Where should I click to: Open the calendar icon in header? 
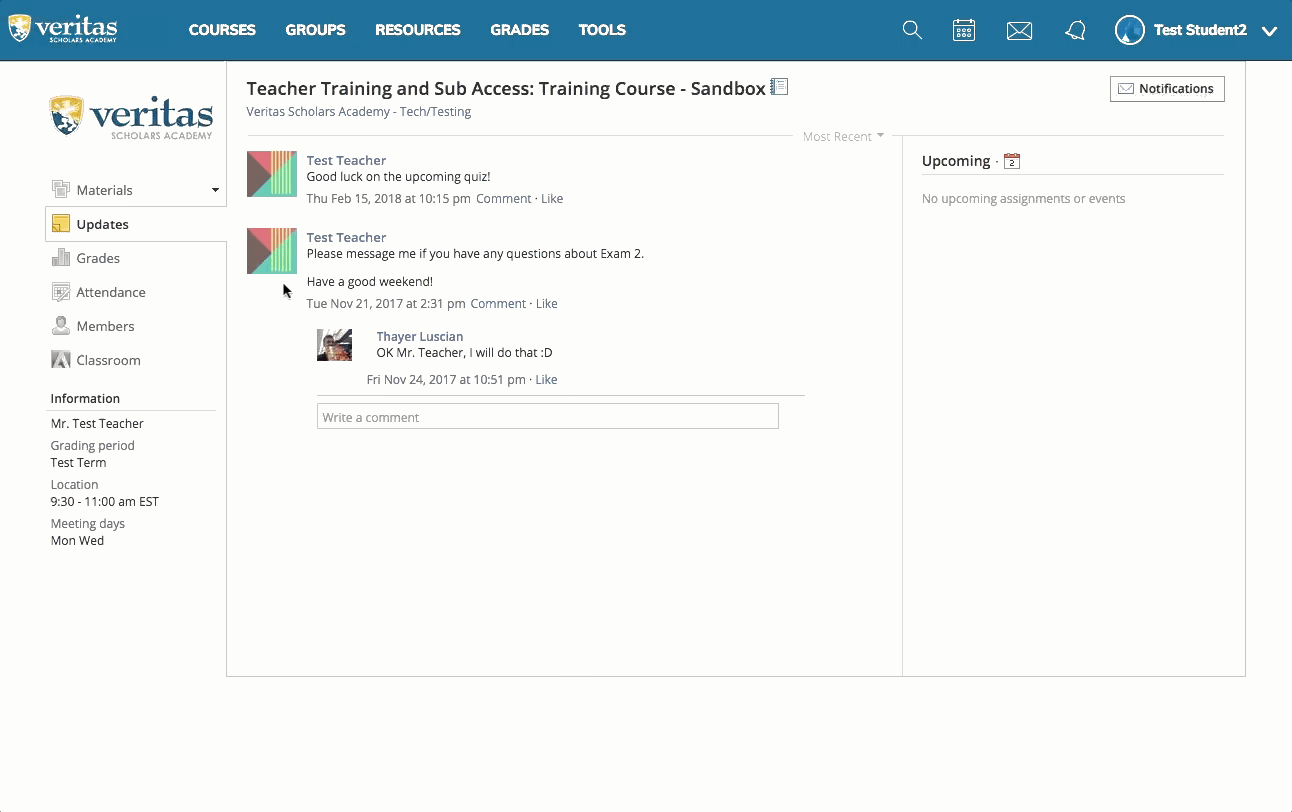tap(964, 30)
